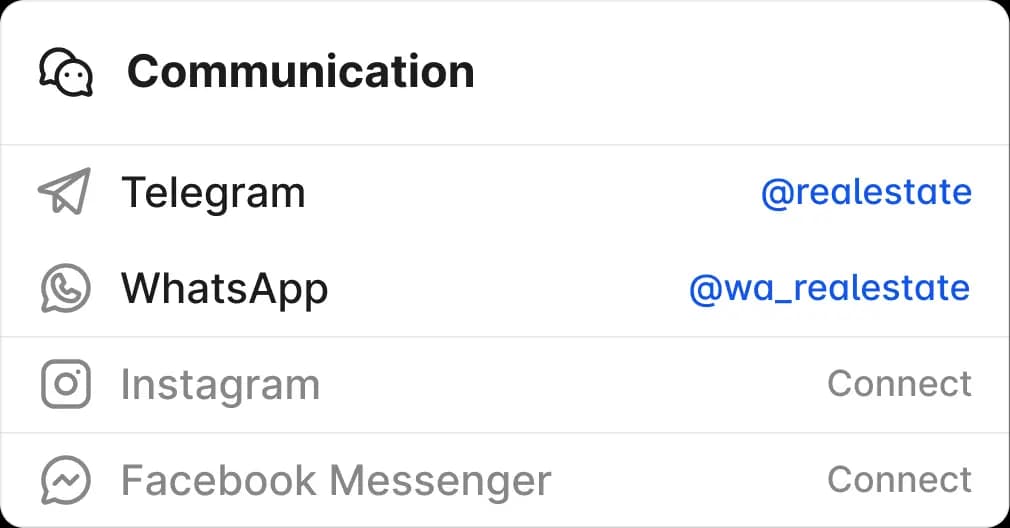
Task: Open the @wa_realestate WhatsApp handle link
Action: [830, 288]
